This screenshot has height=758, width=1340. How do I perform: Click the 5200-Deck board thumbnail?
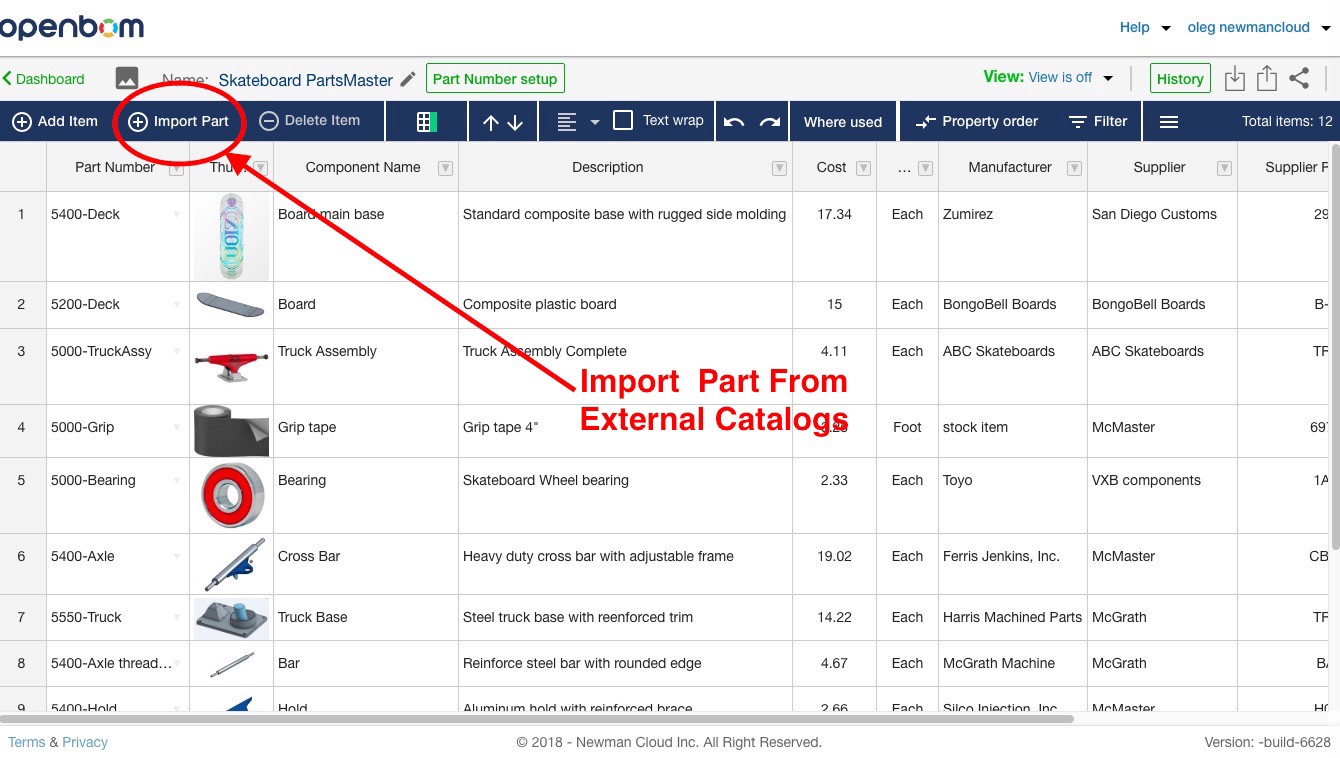[x=231, y=304]
